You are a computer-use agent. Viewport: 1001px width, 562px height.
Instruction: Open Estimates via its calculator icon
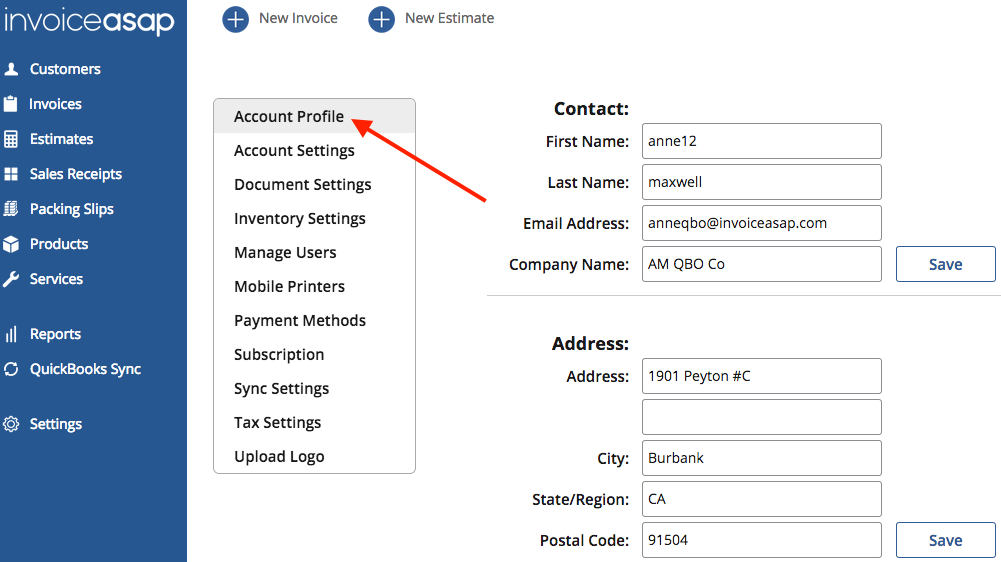(x=11, y=139)
